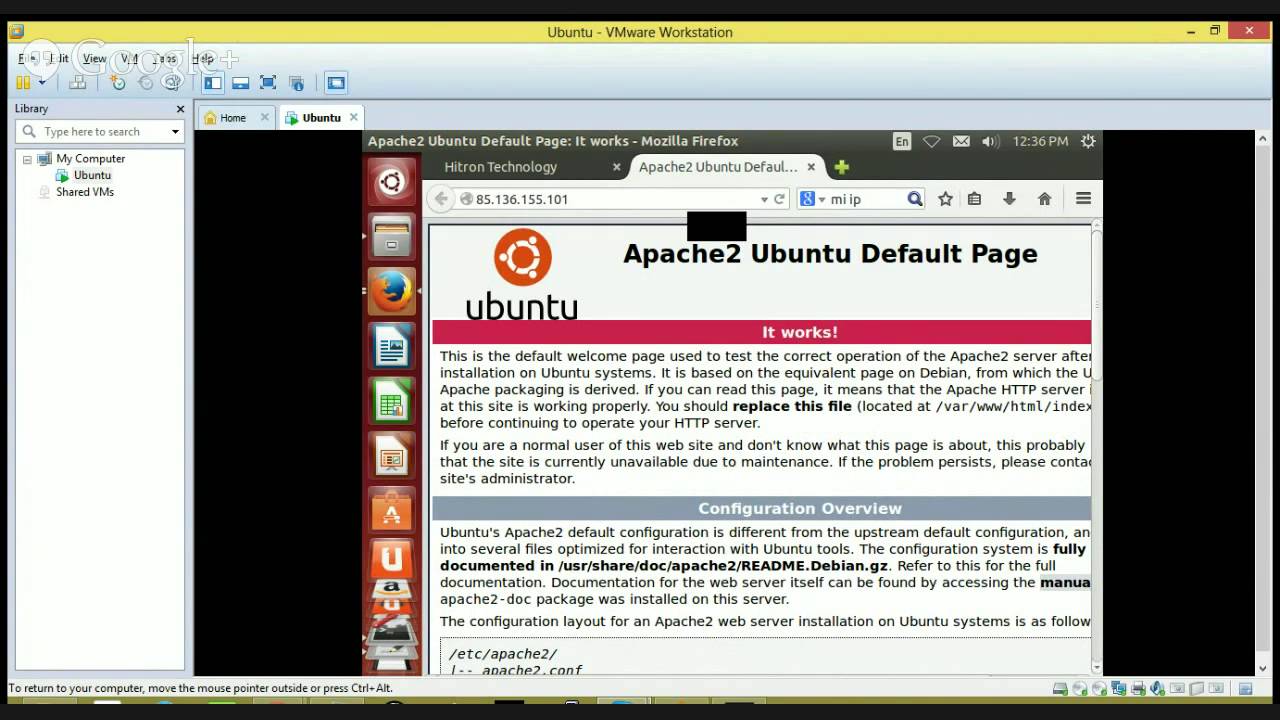
Task: Open the En keyboard layout indicator
Action: 902,141
